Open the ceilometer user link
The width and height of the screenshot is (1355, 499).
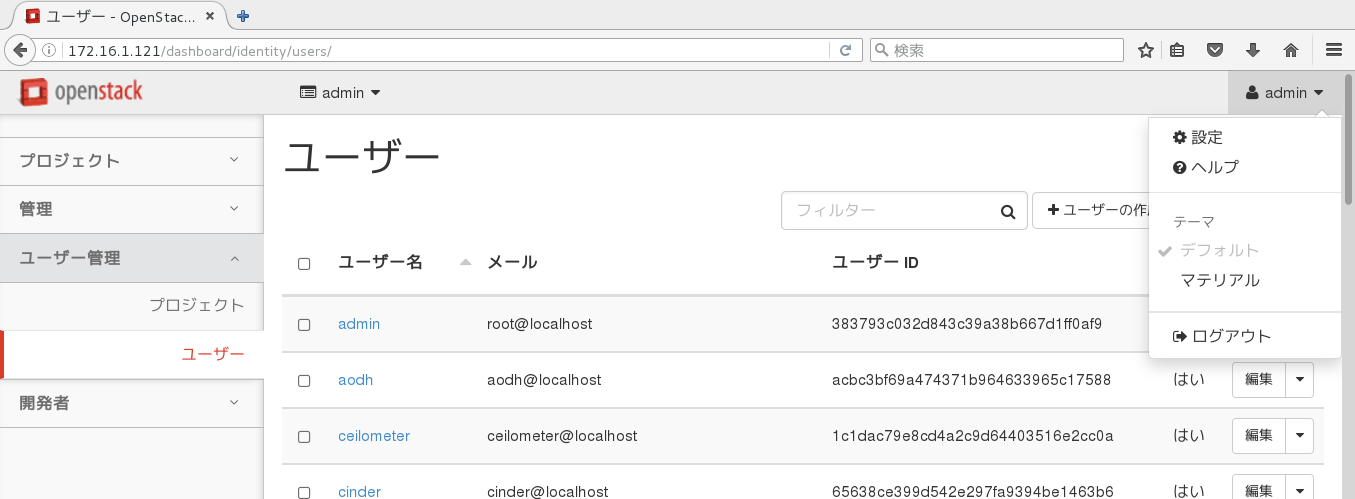[374, 436]
